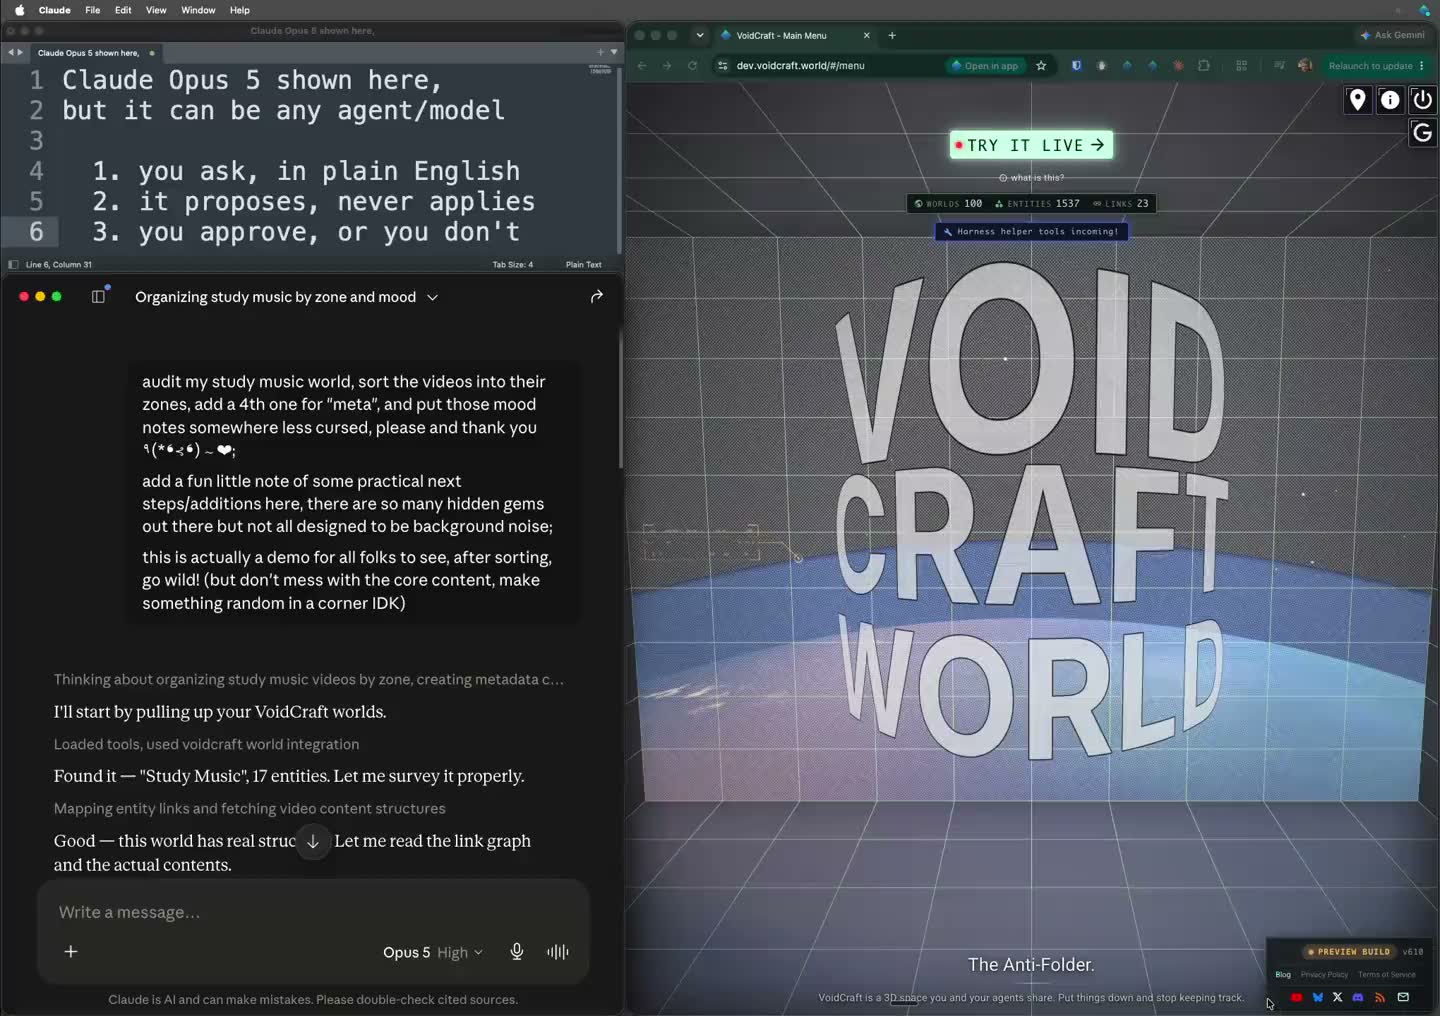Image resolution: width=1440 pixels, height=1016 pixels.
Task: Open the Edit menu in the menu bar
Action: 123,10
